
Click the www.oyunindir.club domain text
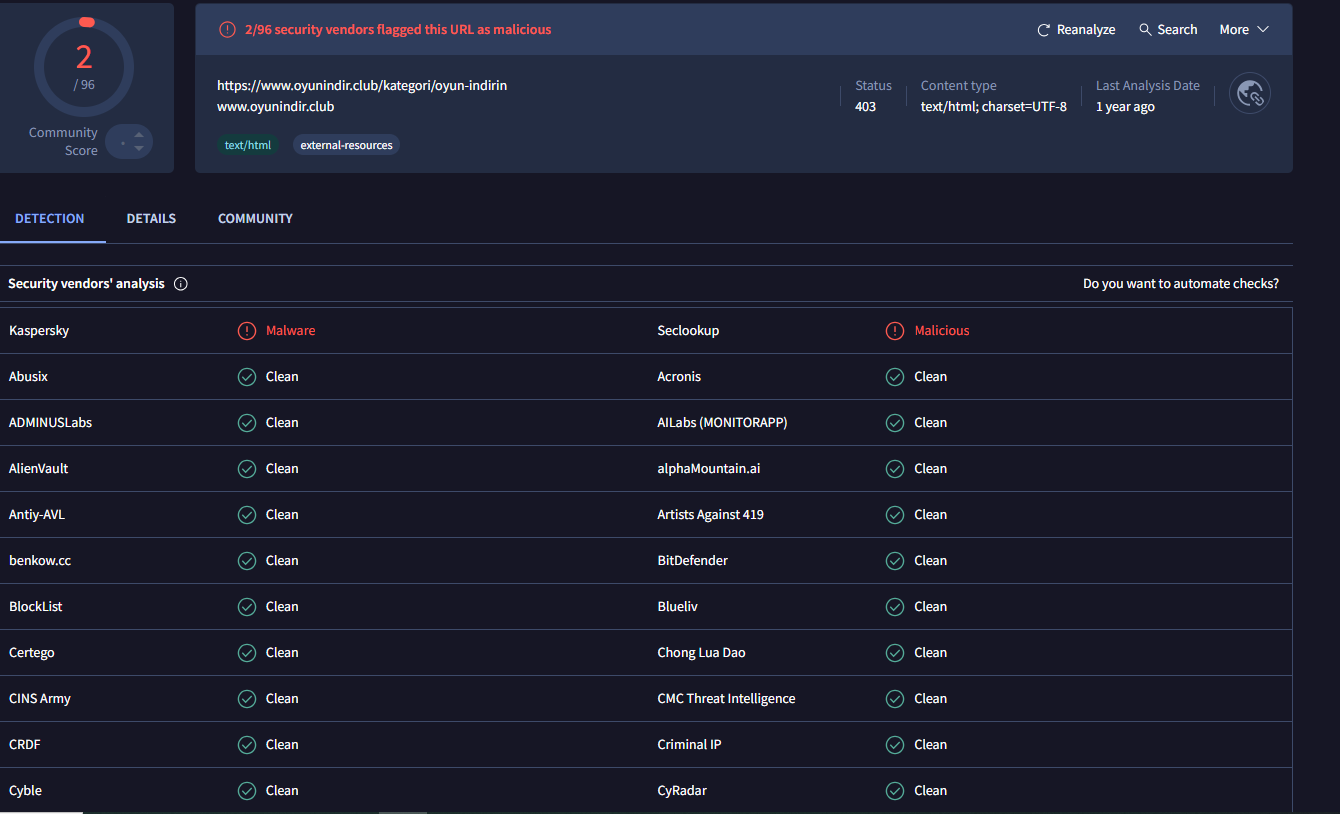coord(276,106)
